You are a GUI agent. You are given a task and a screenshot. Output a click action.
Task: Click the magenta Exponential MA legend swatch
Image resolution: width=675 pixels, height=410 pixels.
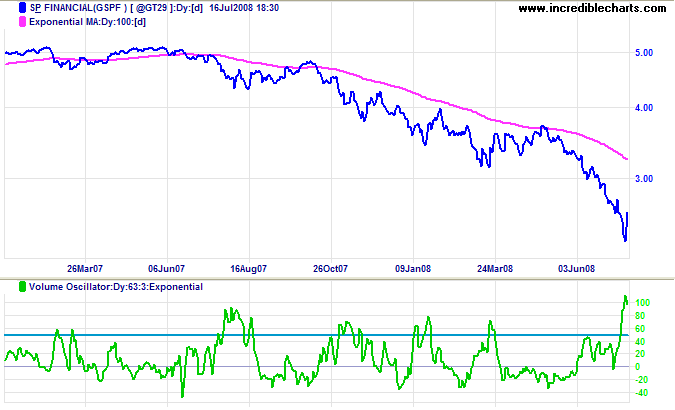click(x=22, y=22)
